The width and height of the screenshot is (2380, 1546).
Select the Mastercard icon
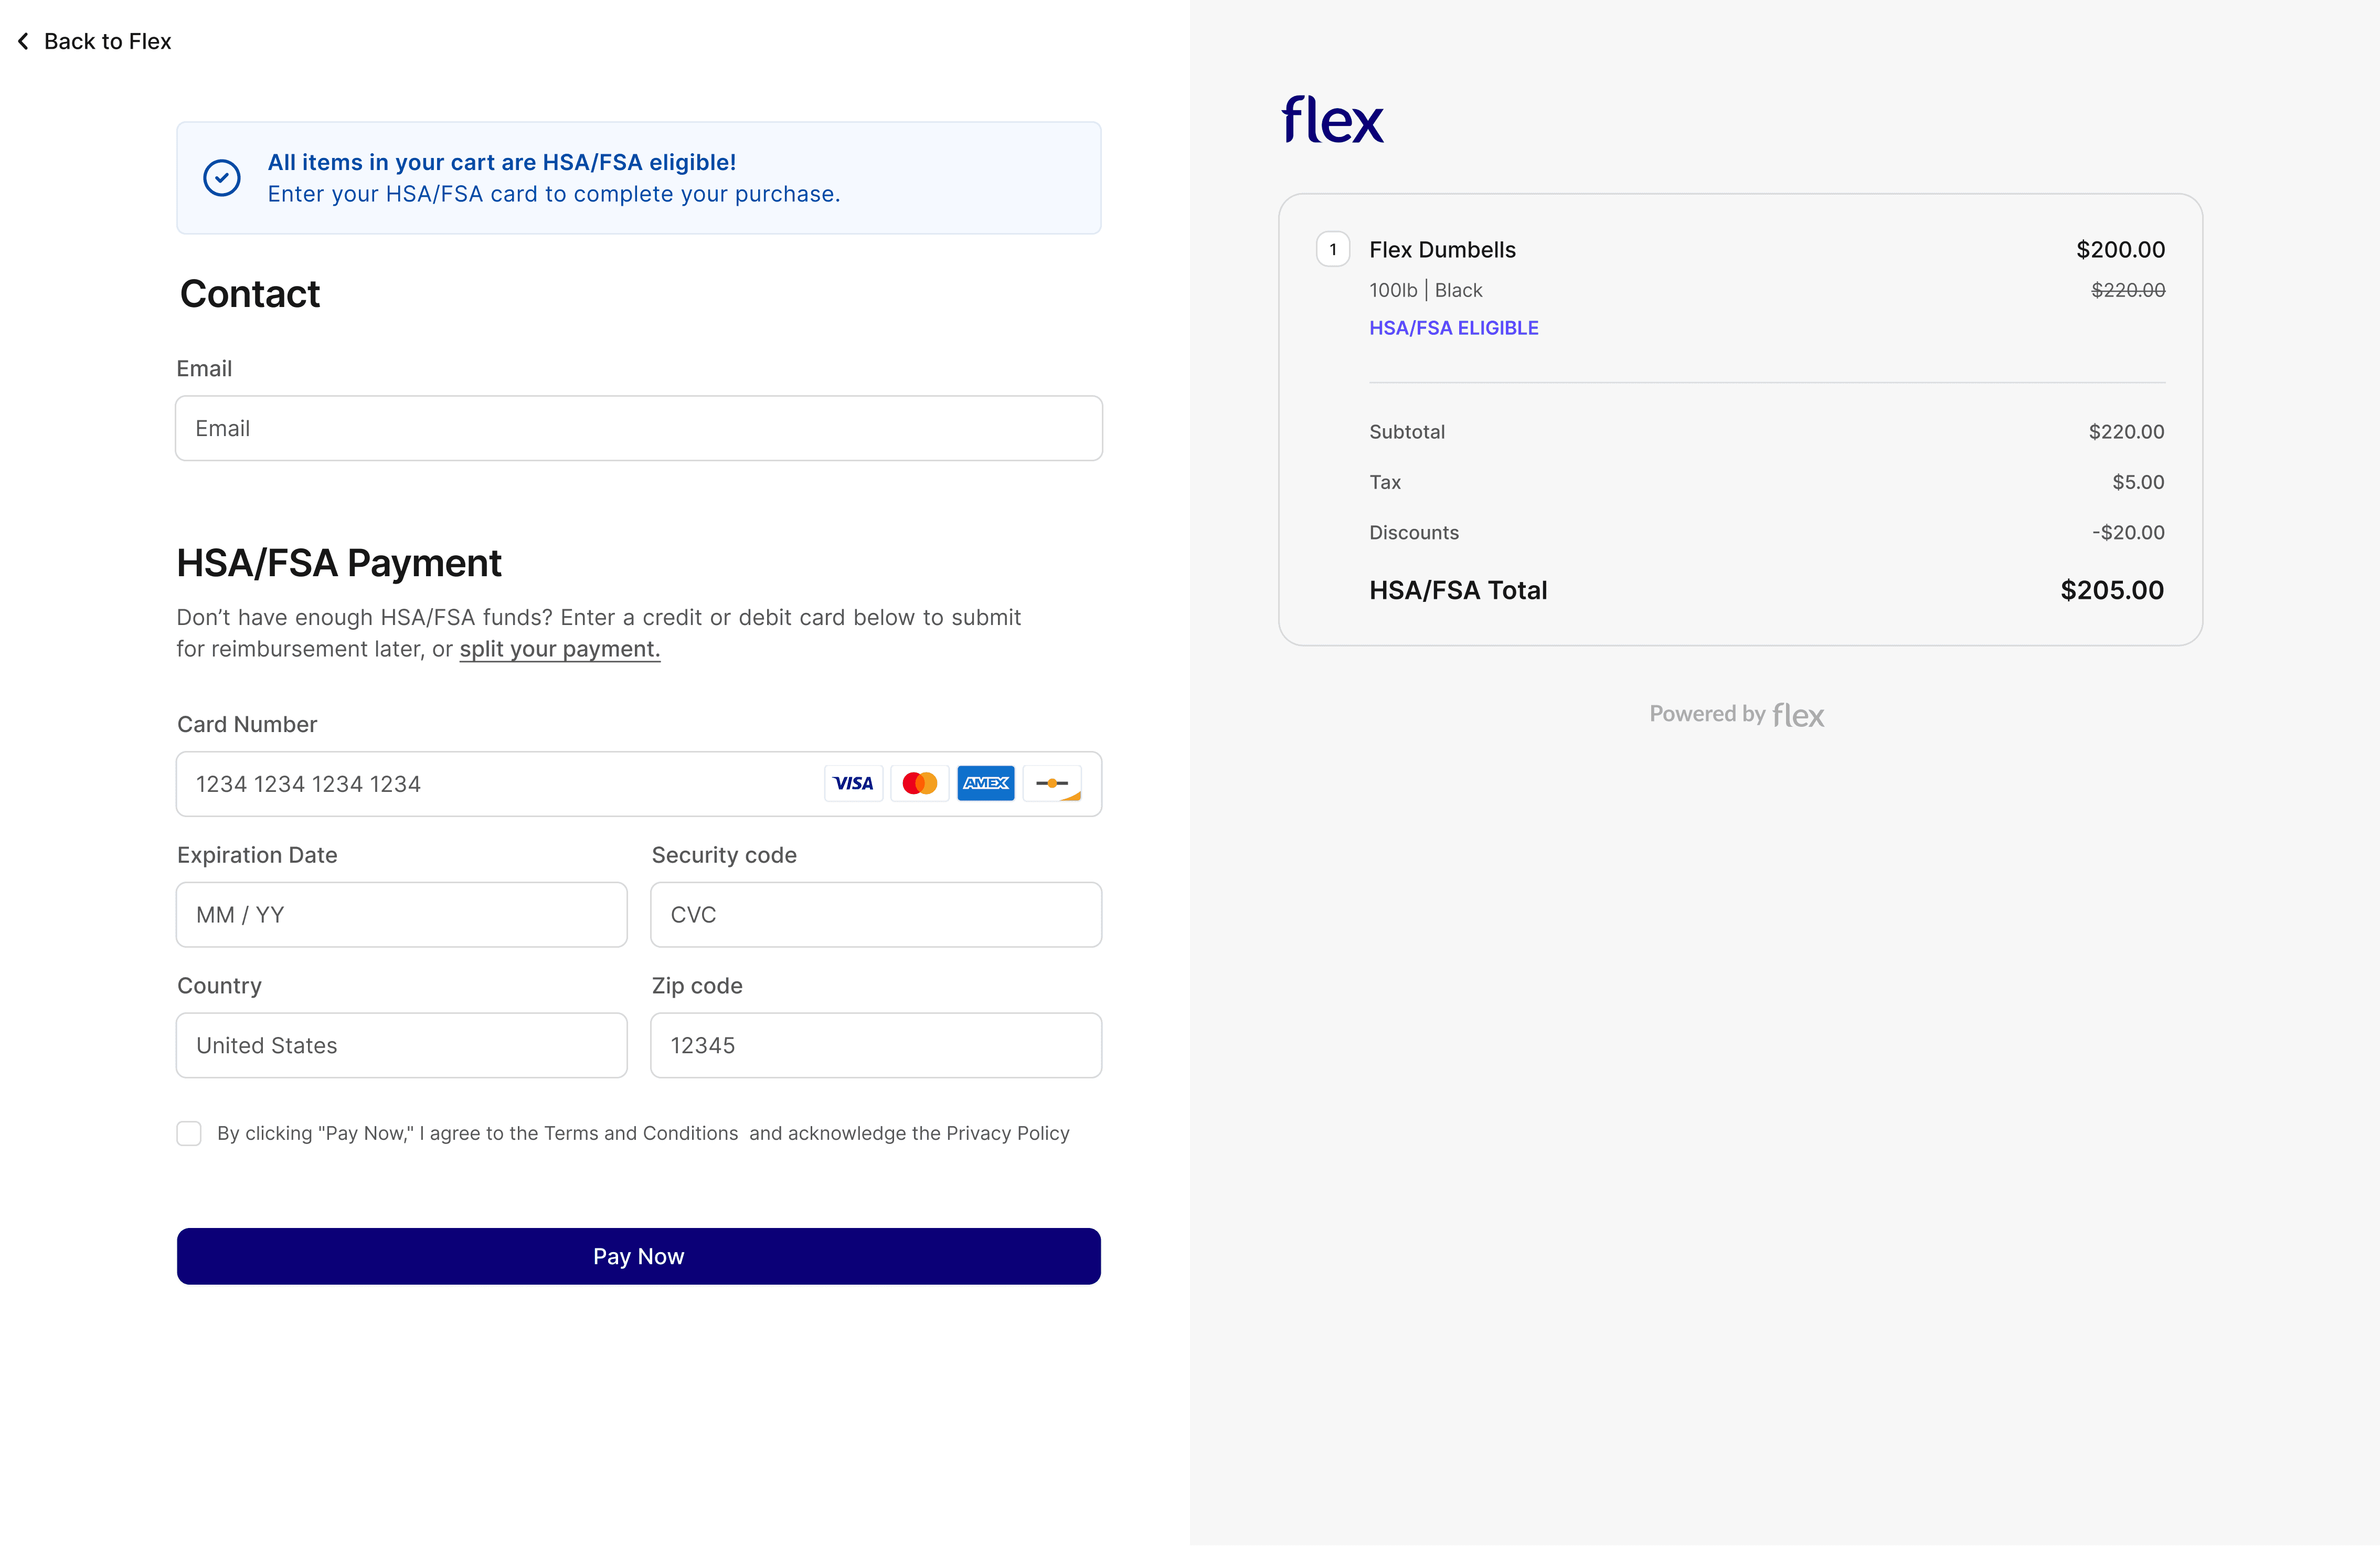click(919, 783)
